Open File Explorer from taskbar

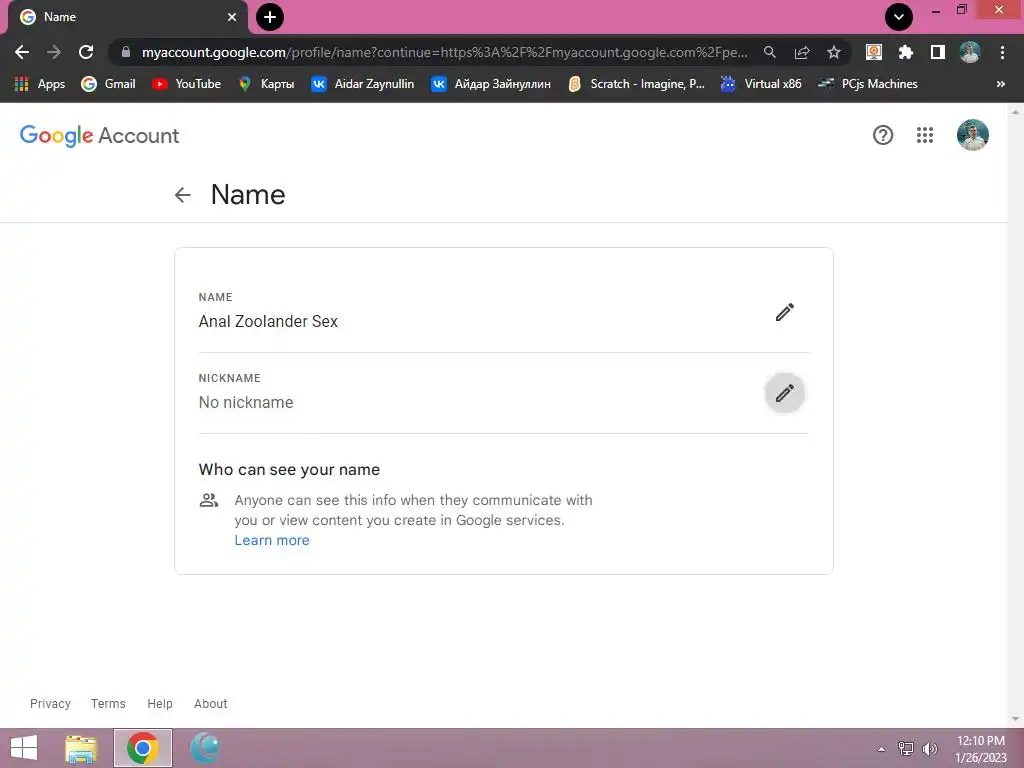(x=81, y=748)
